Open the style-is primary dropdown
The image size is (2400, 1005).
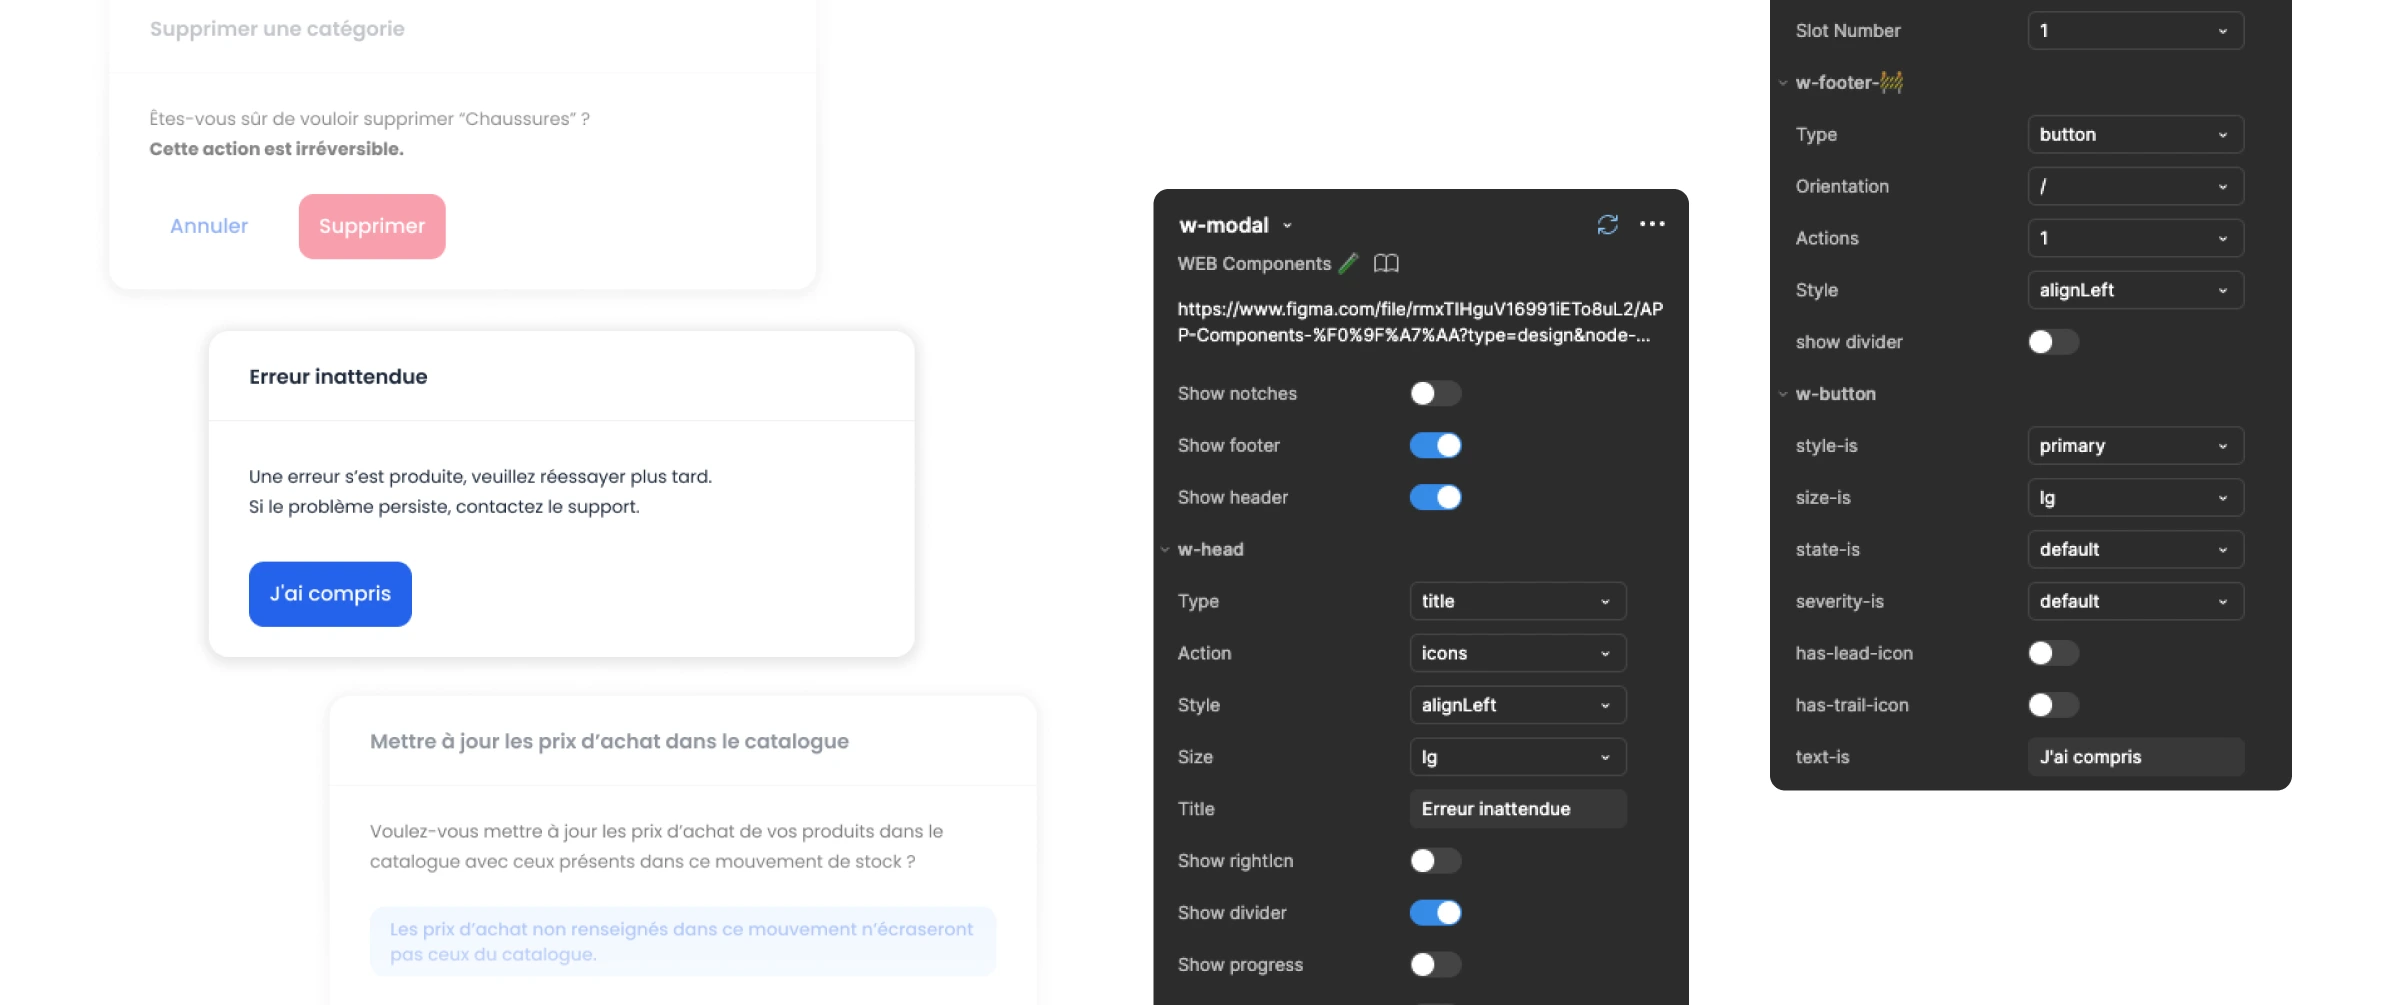click(x=2135, y=446)
